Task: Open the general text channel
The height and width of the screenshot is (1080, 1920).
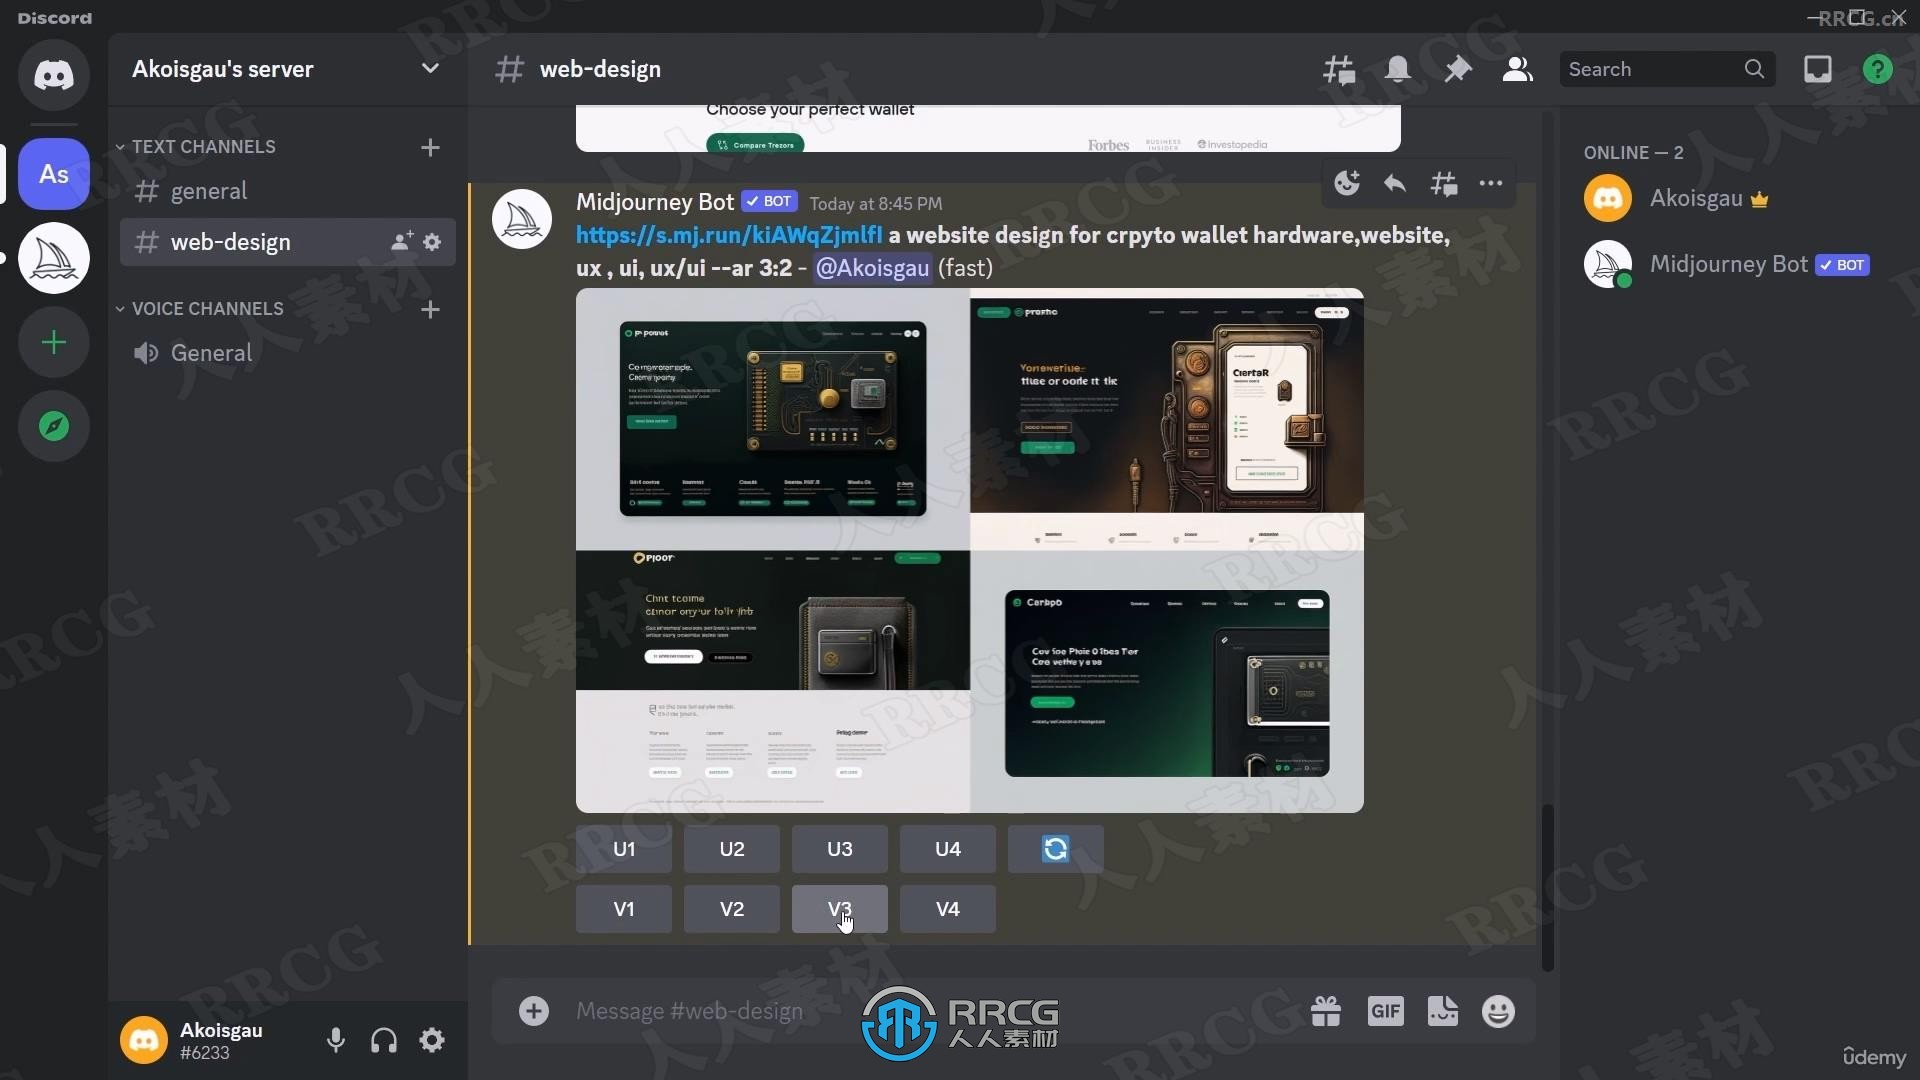Action: (287, 191)
